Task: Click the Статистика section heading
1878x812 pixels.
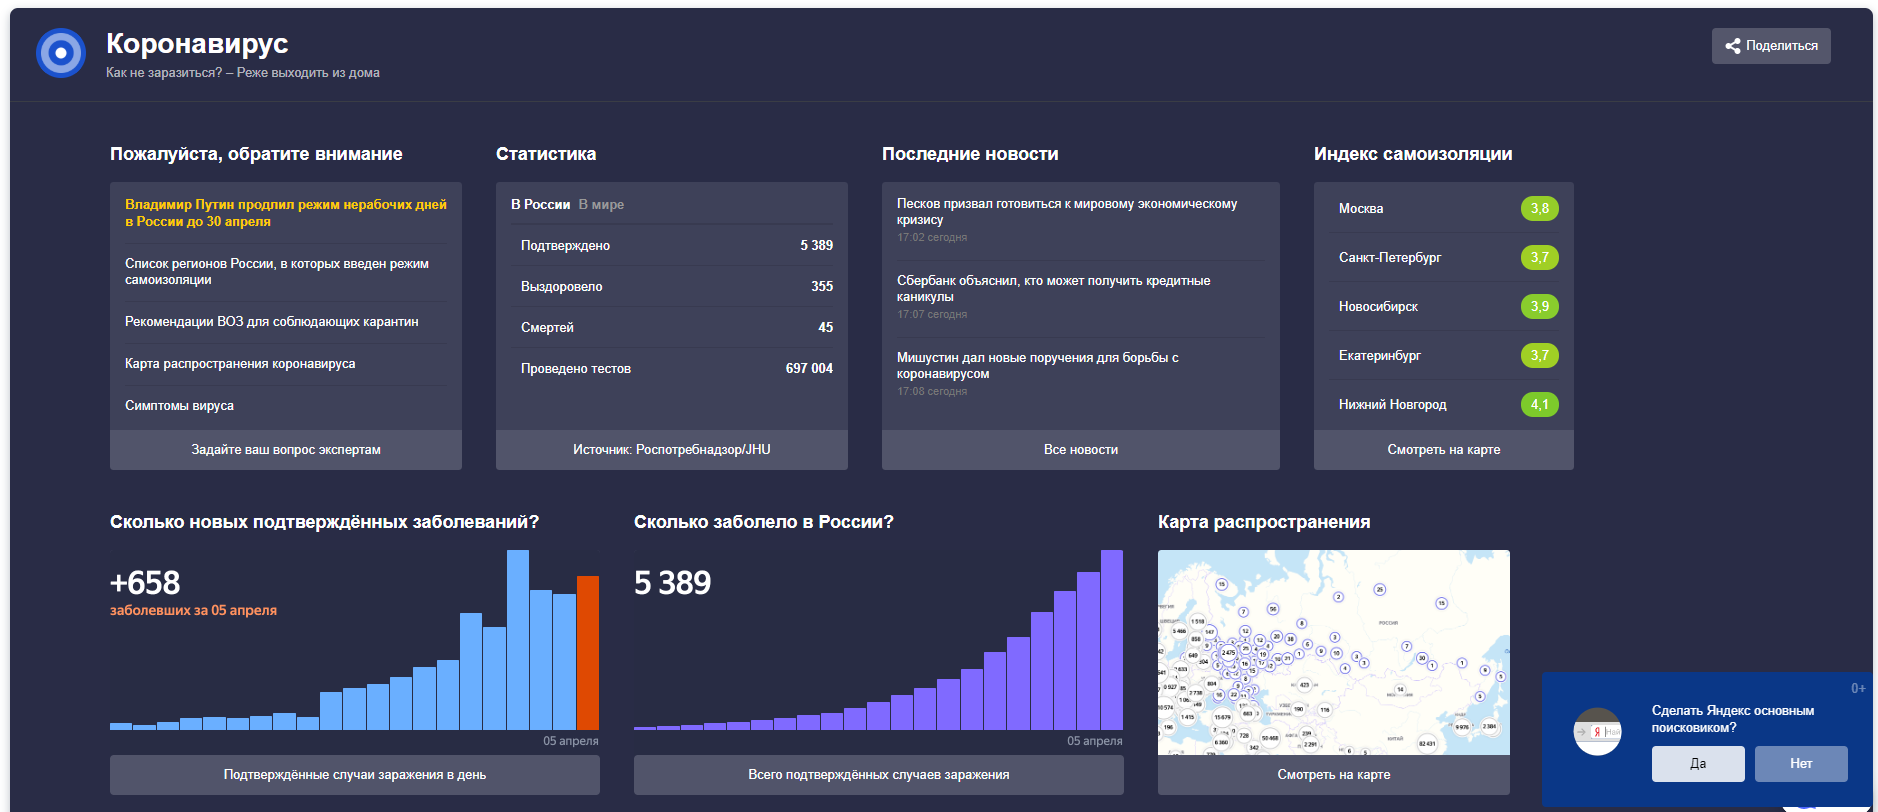Action: (546, 154)
